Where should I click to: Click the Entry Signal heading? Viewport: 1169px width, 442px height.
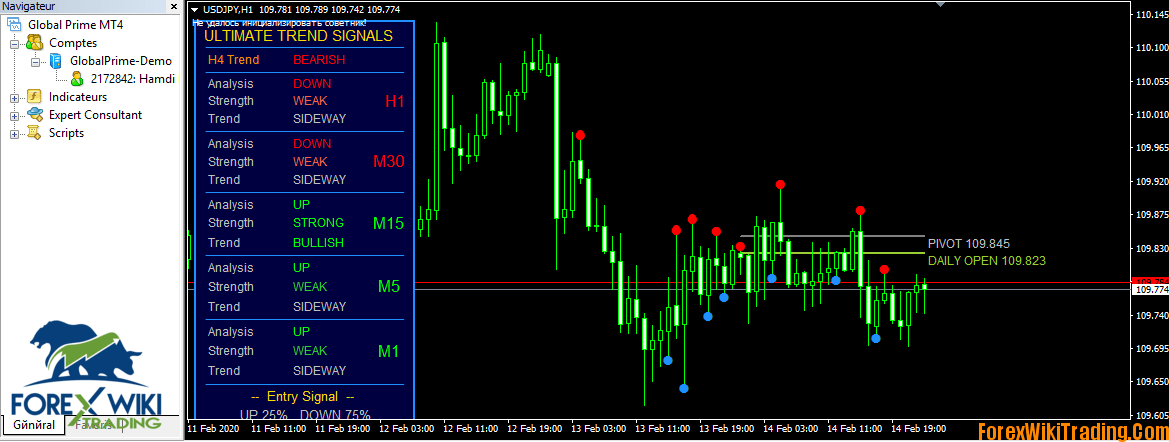303,397
